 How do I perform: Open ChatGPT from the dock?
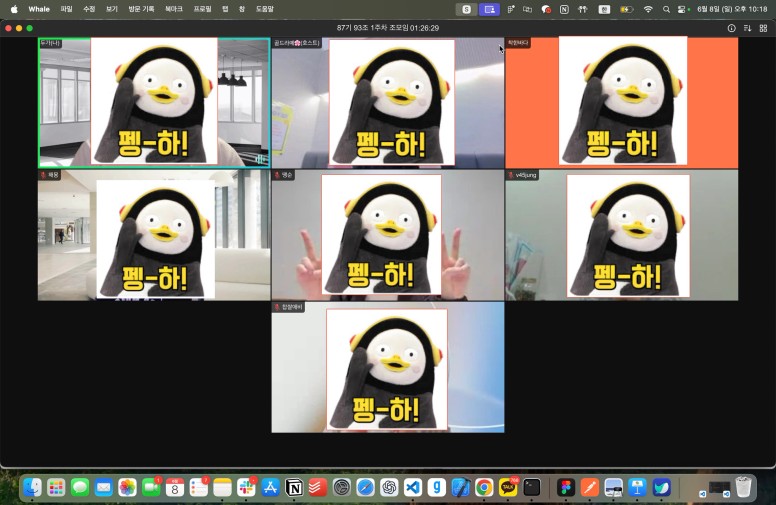coord(389,488)
